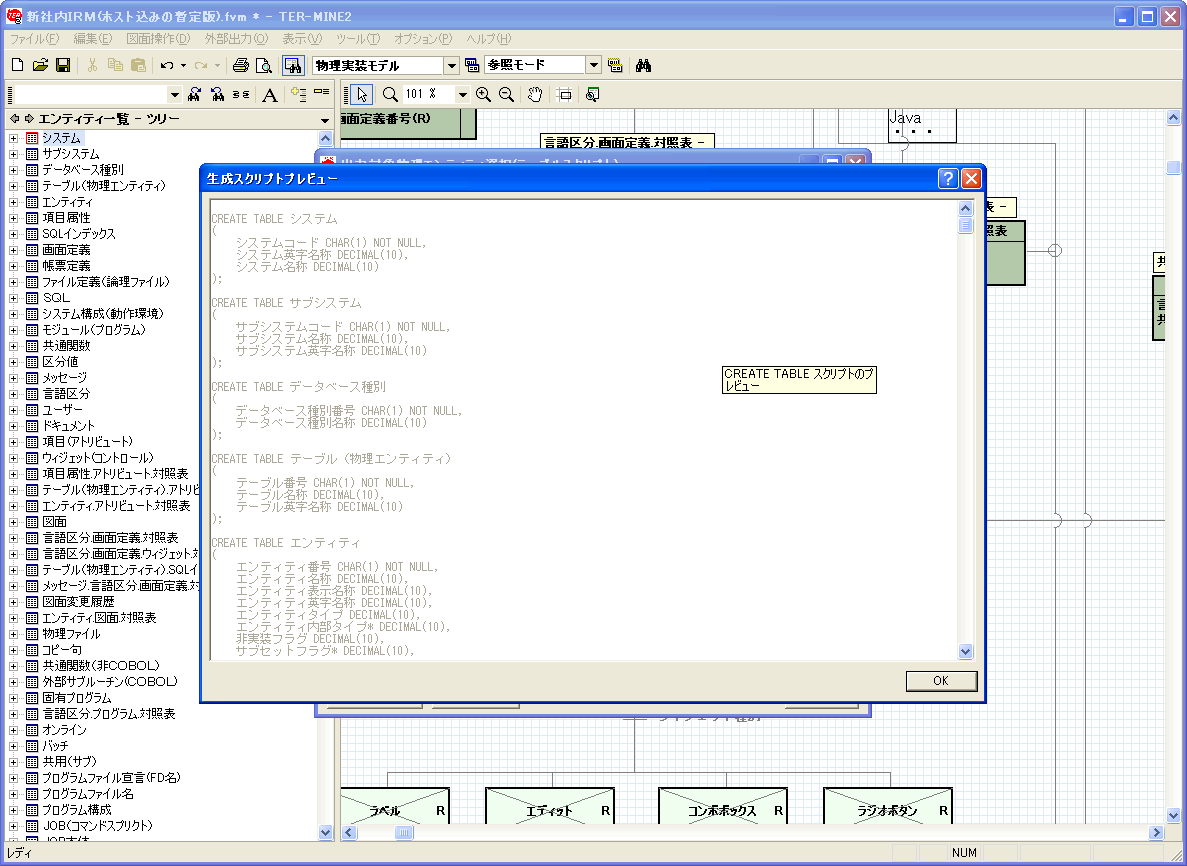Open the オプション(P) menu
The image size is (1187, 866).
422,39
